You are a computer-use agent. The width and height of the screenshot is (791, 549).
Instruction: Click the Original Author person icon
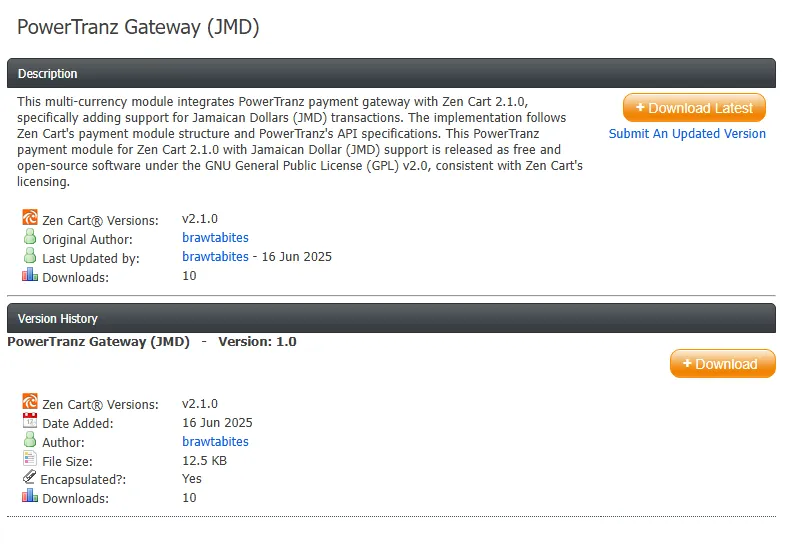click(x=30, y=236)
